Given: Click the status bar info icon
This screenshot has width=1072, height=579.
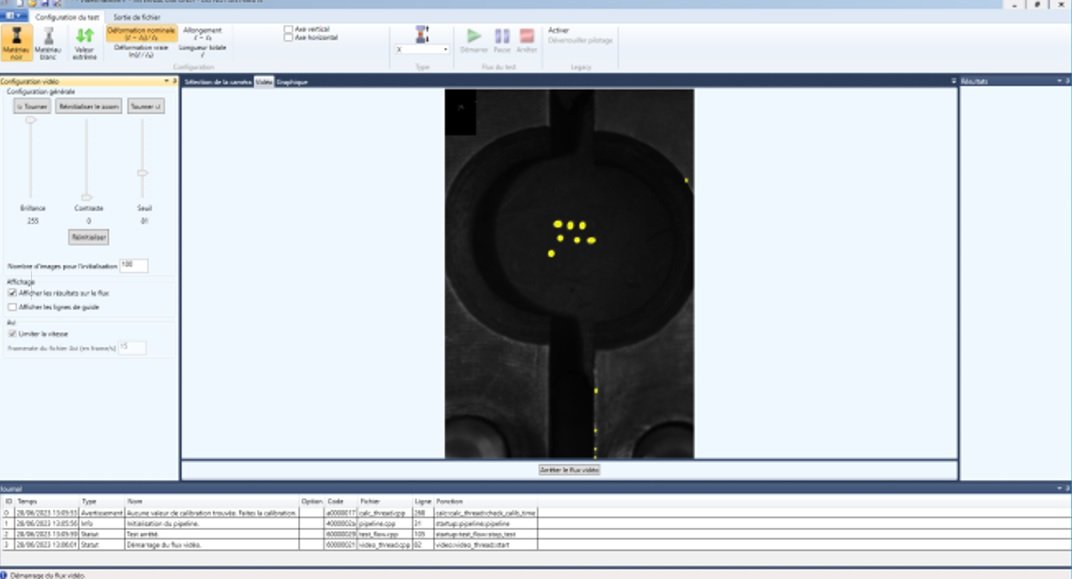Looking at the screenshot, I should click(4, 575).
